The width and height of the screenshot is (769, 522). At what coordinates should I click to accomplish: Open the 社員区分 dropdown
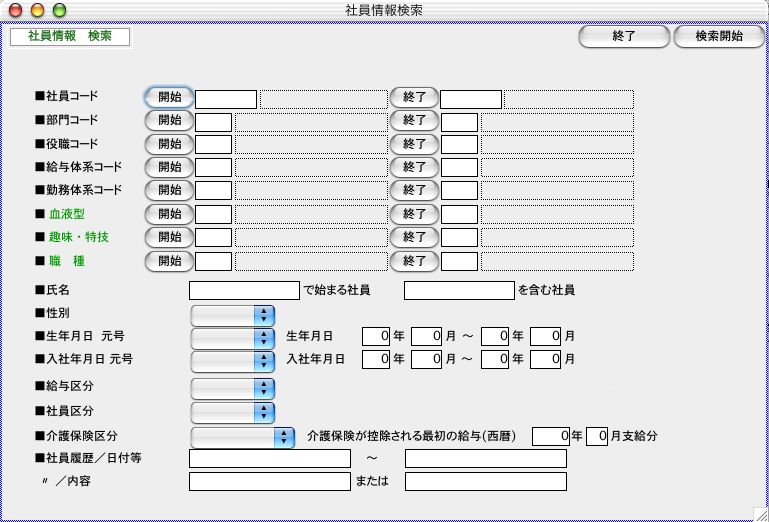(x=232, y=411)
